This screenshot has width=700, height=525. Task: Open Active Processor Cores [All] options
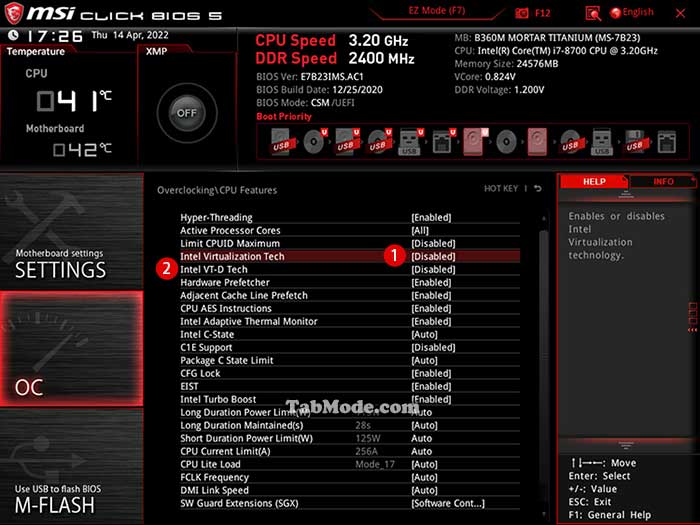click(x=420, y=230)
